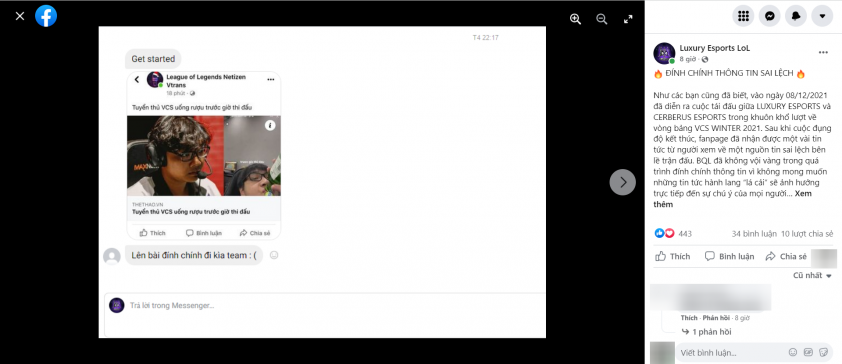Viewport: 842px width, 364px height.
Task: Open post options three-dot menu
Action: coord(823,53)
